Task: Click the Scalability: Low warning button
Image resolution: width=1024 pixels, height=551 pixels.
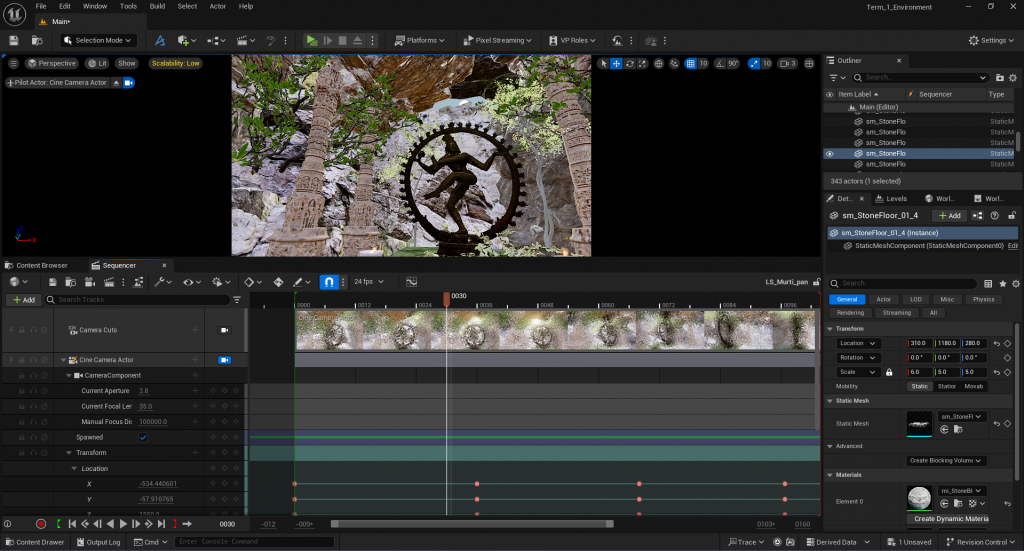Action: pos(176,63)
